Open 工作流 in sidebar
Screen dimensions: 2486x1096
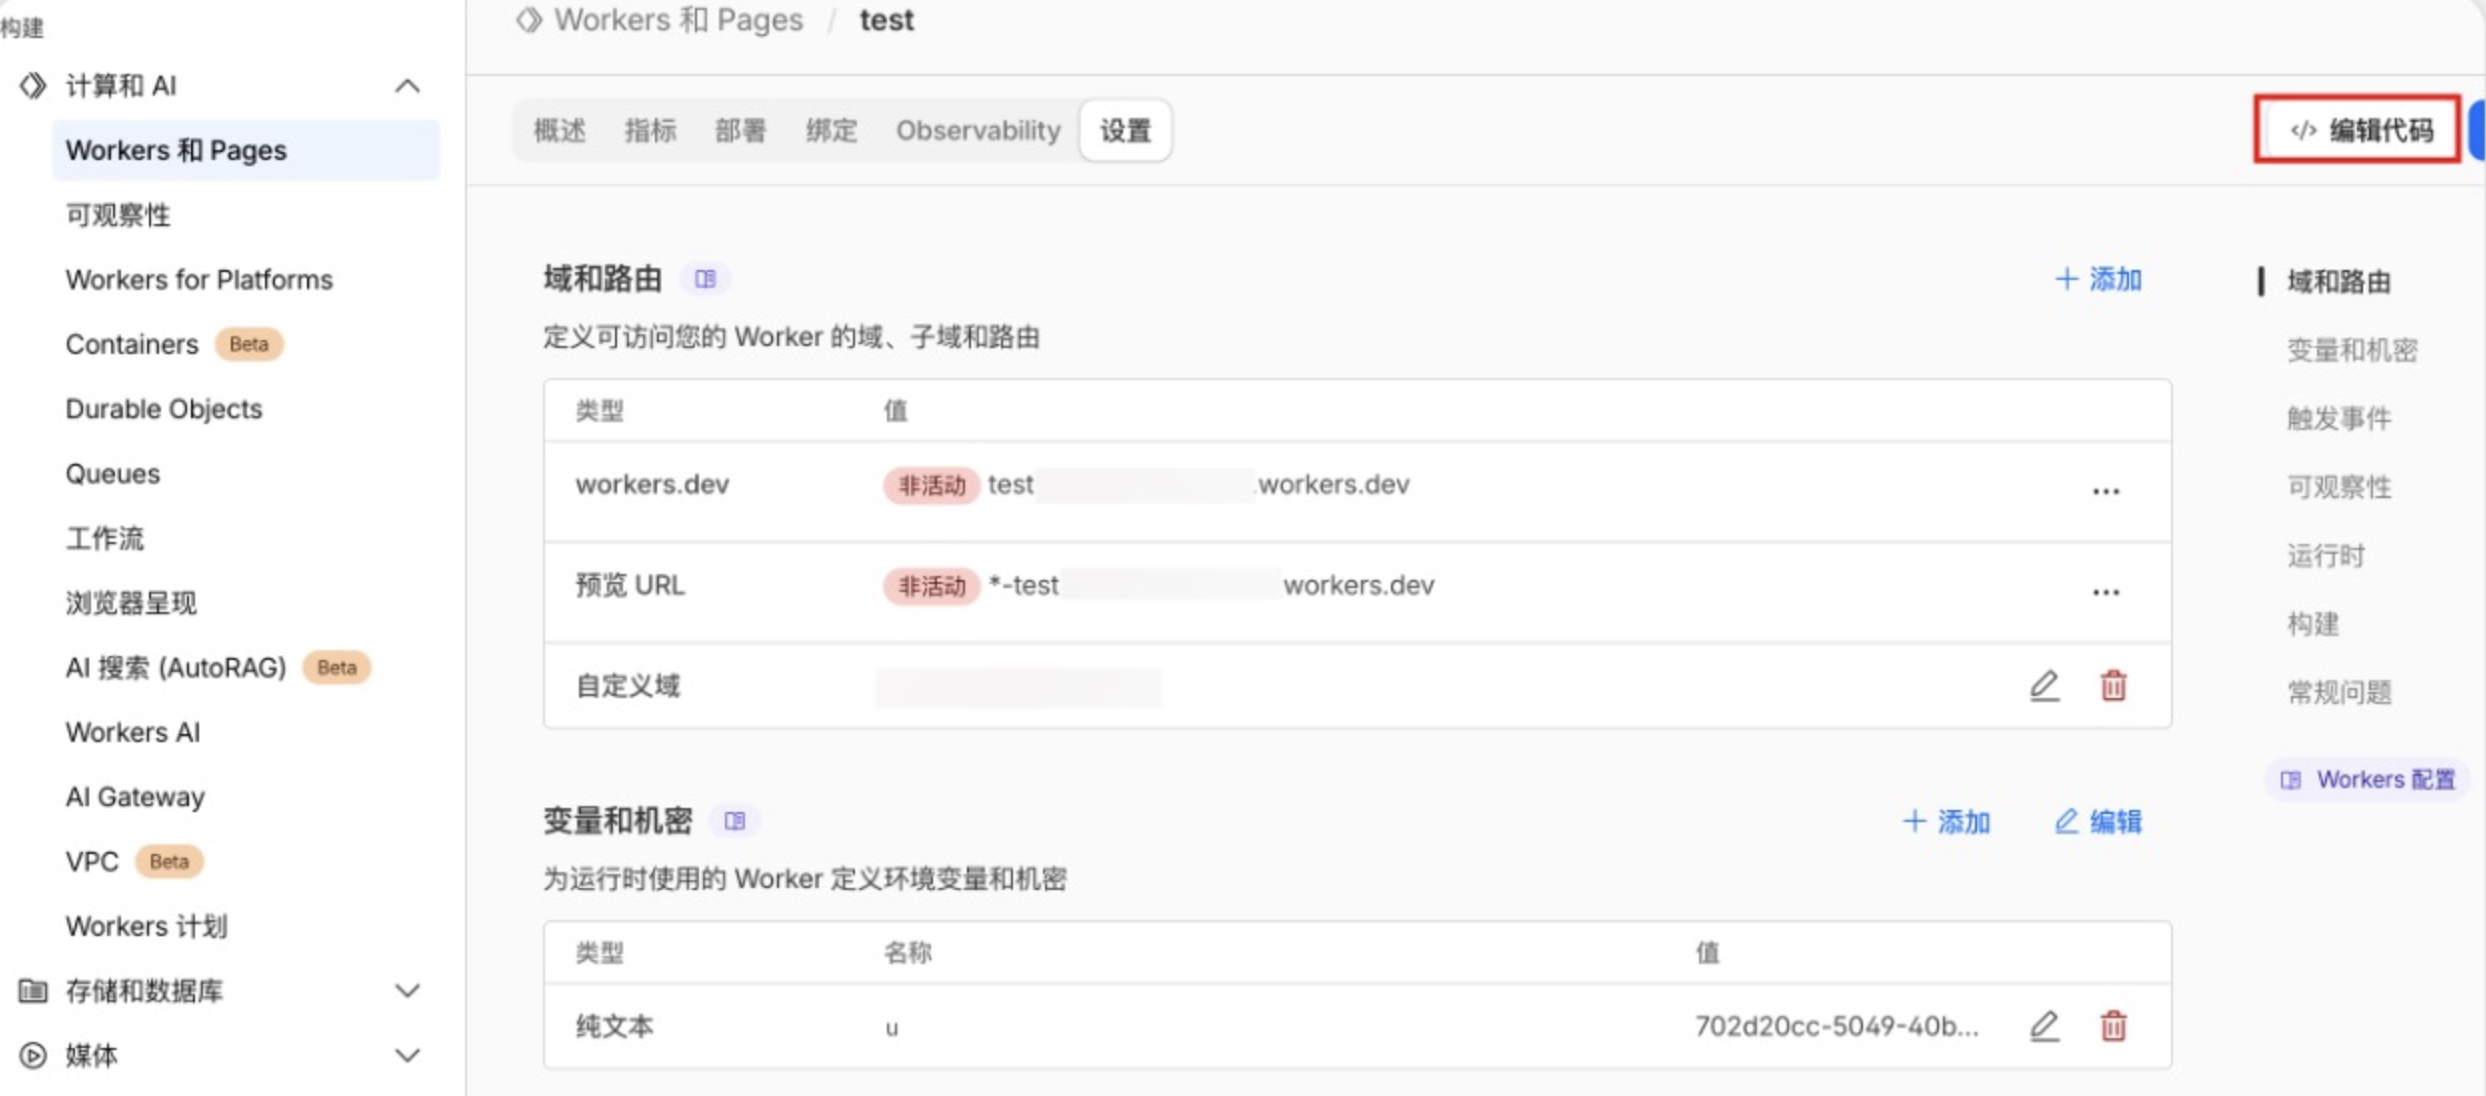pyautogui.click(x=105, y=538)
